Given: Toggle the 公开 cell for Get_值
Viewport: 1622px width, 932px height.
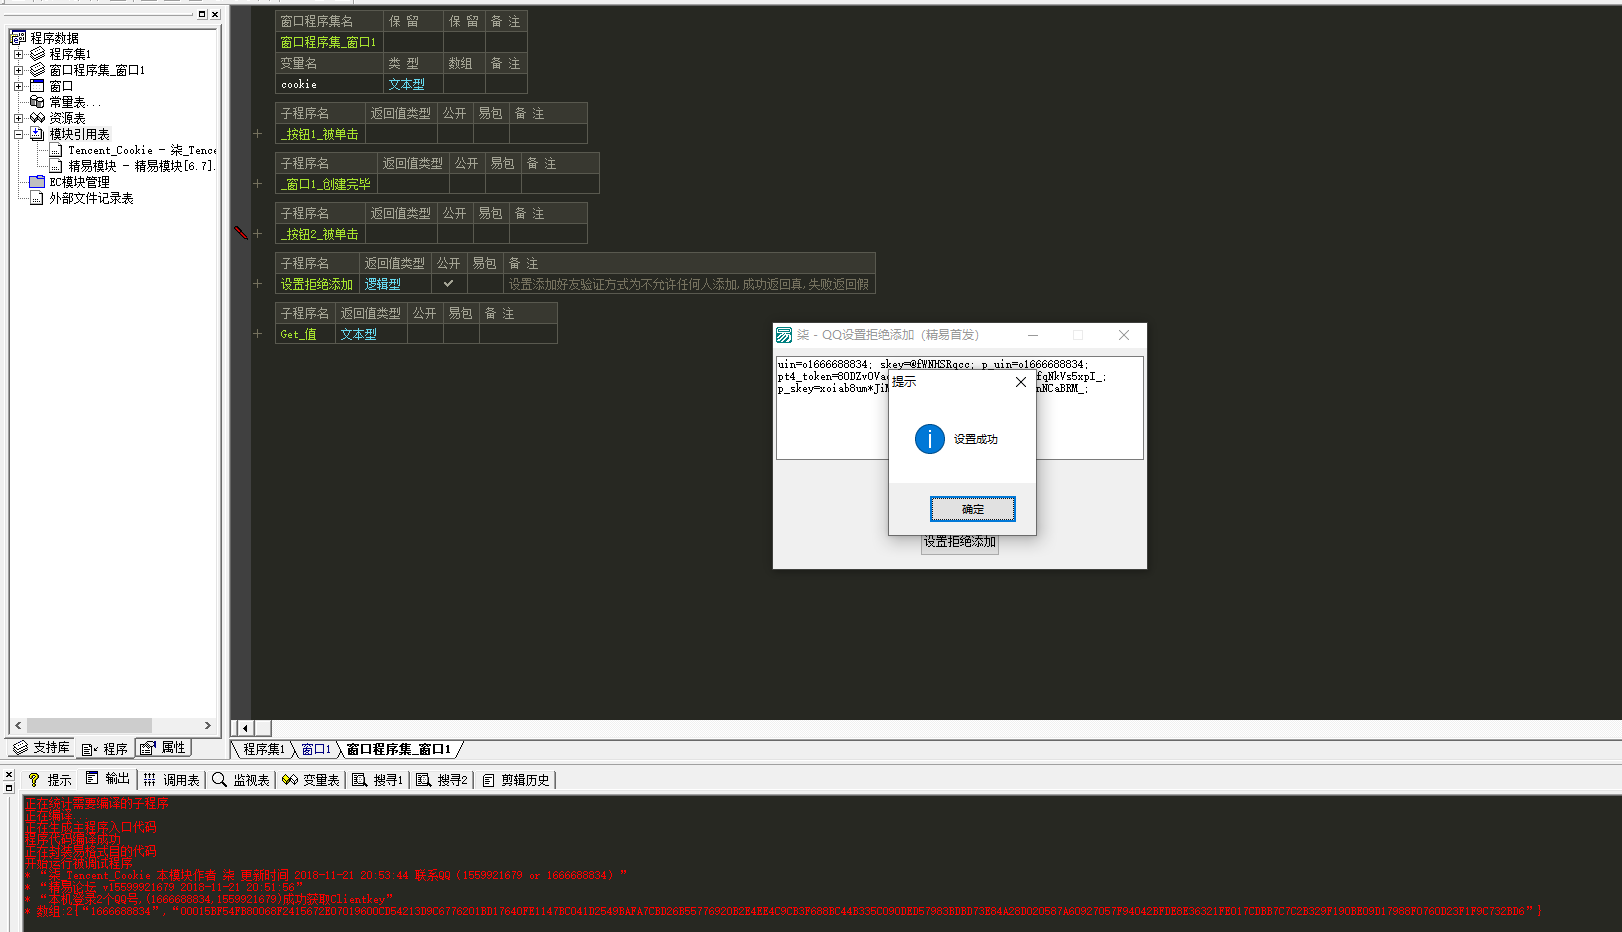Looking at the screenshot, I should 424,334.
